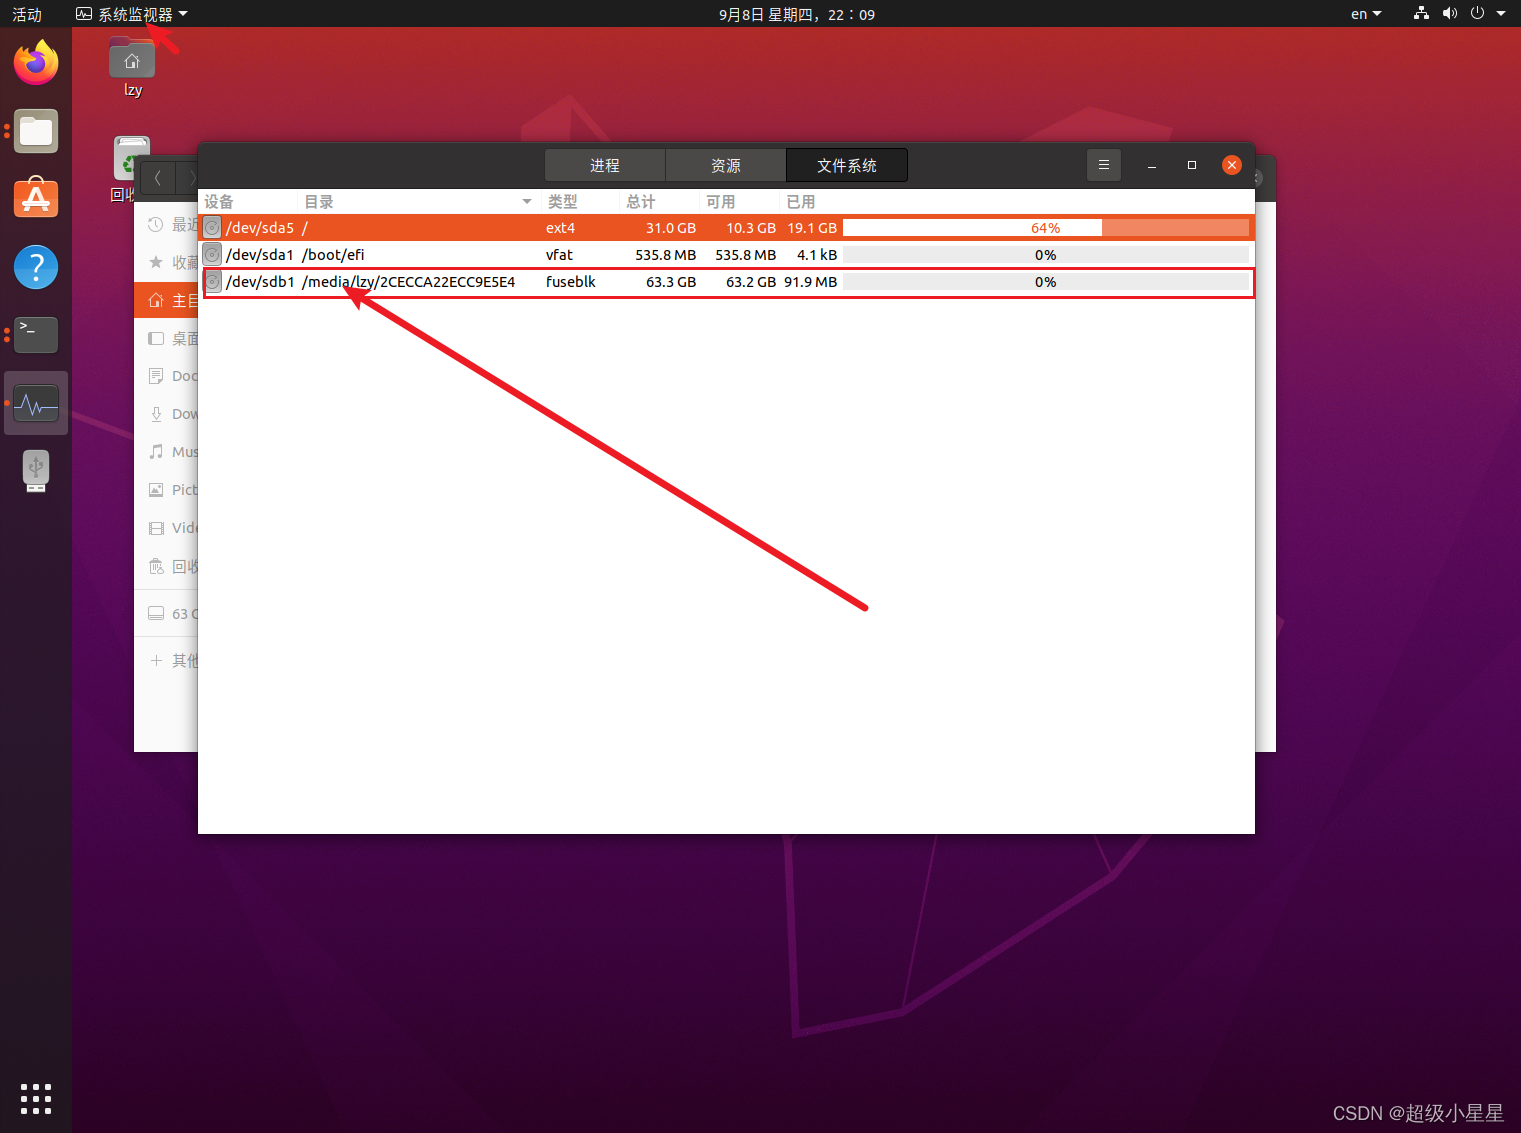This screenshot has width=1521, height=1133.
Task: Open Pictures in Files sidebar
Action: [x=167, y=491]
